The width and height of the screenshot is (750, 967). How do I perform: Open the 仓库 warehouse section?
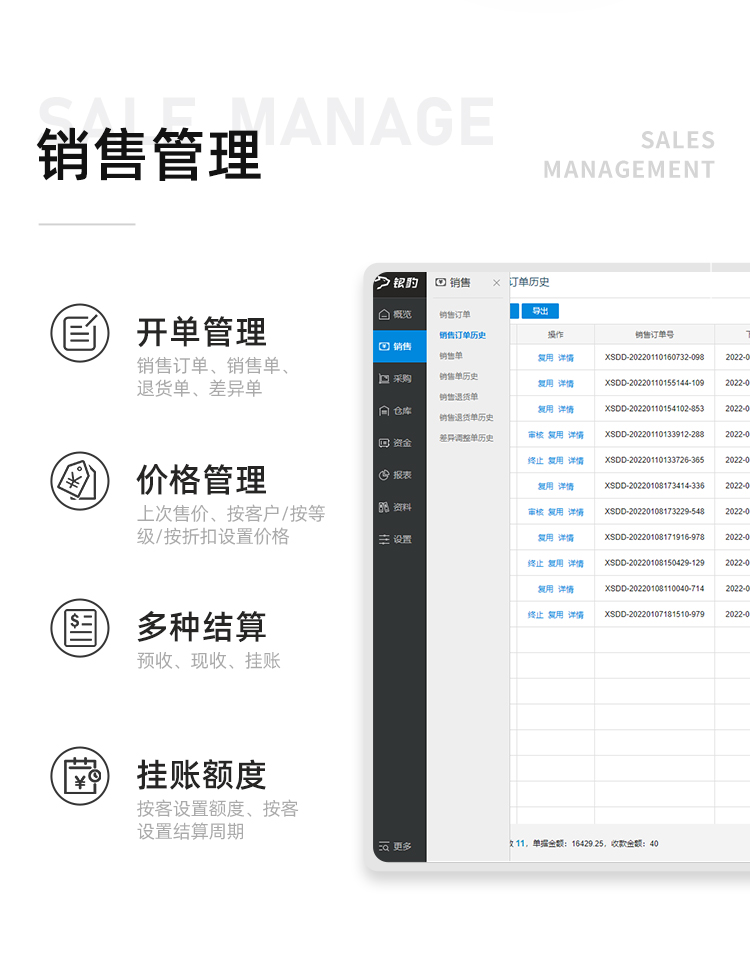(399, 411)
